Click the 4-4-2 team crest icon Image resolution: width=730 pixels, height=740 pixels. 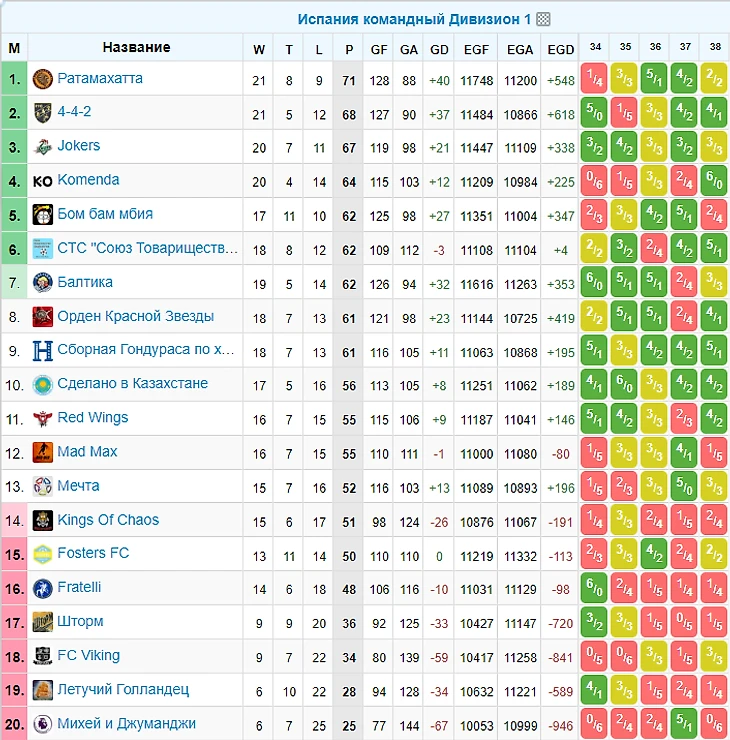(x=42, y=113)
